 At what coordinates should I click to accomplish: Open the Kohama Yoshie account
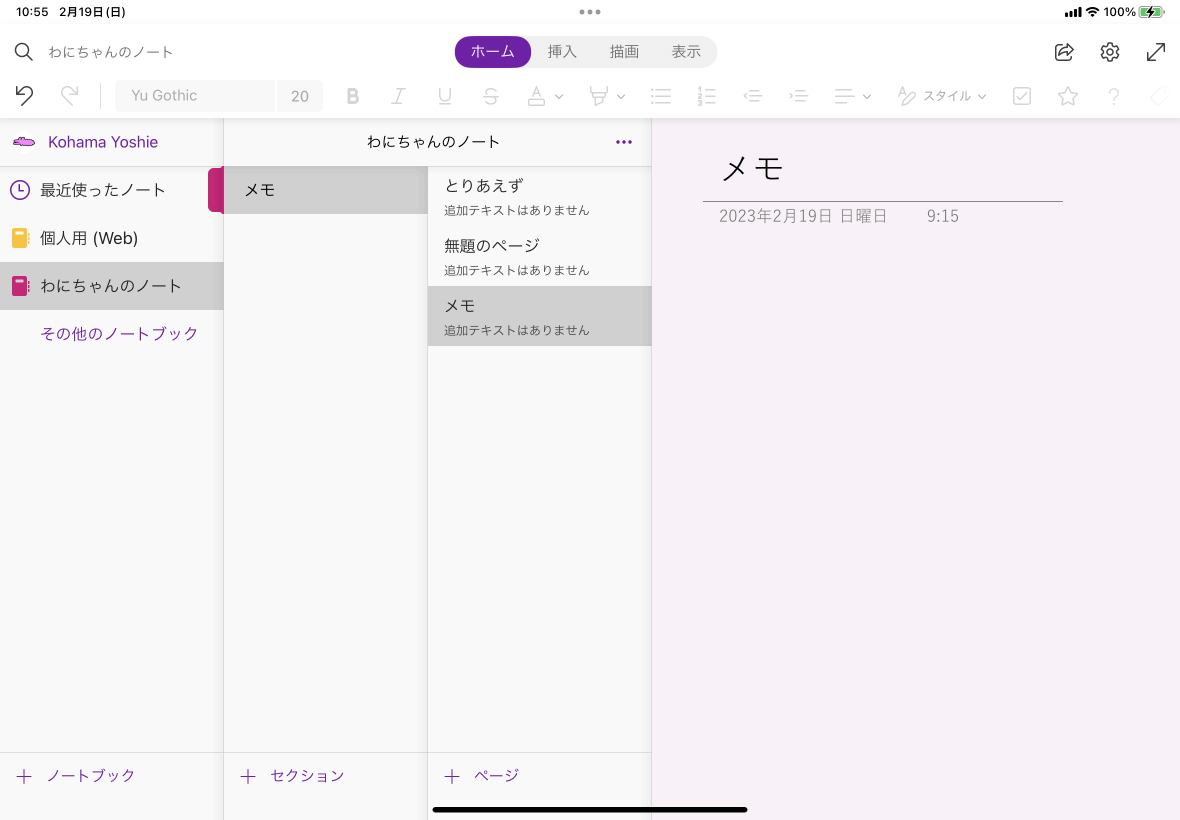pyautogui.click(x=103, y=142)
